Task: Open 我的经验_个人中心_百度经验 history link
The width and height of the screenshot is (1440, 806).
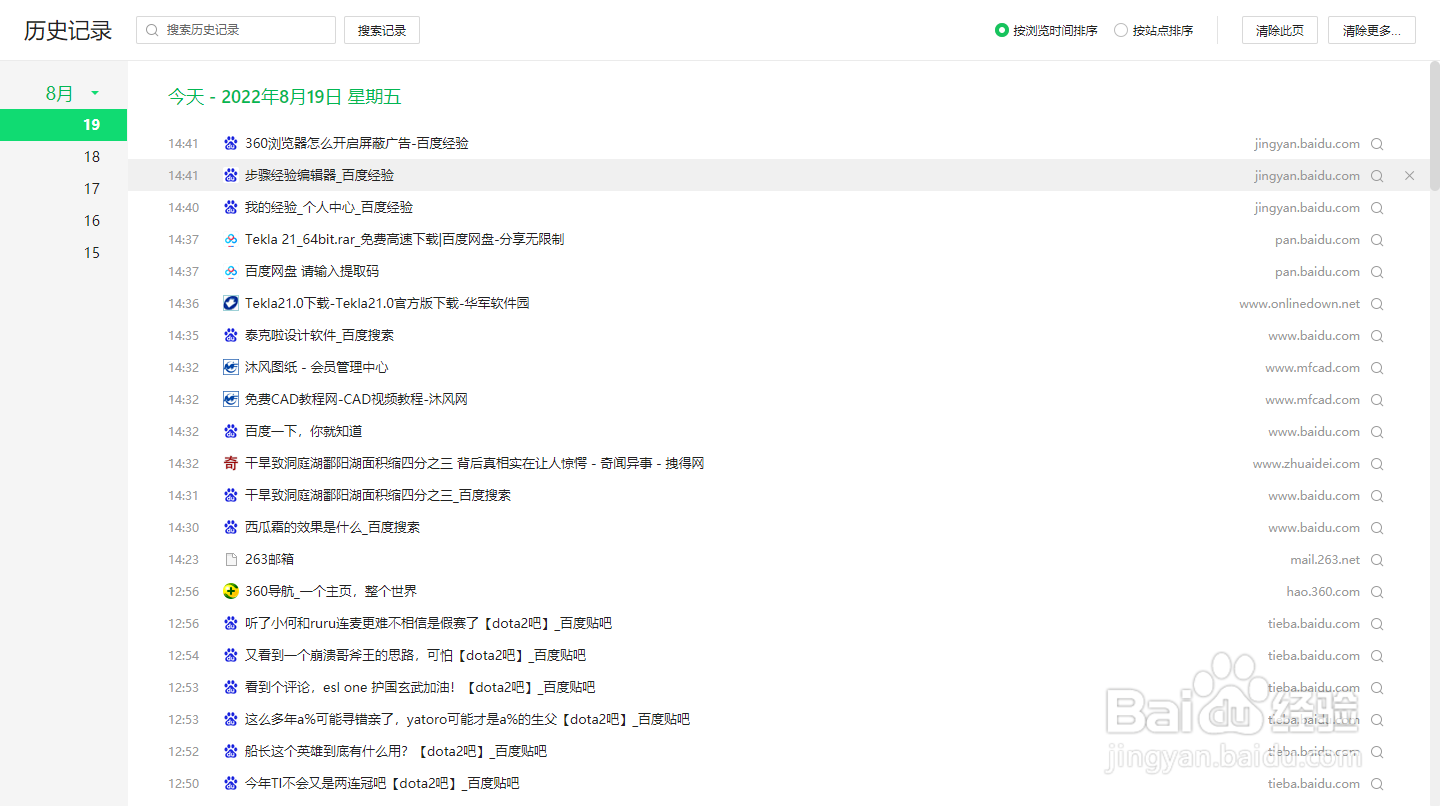Action: (329, 207)
